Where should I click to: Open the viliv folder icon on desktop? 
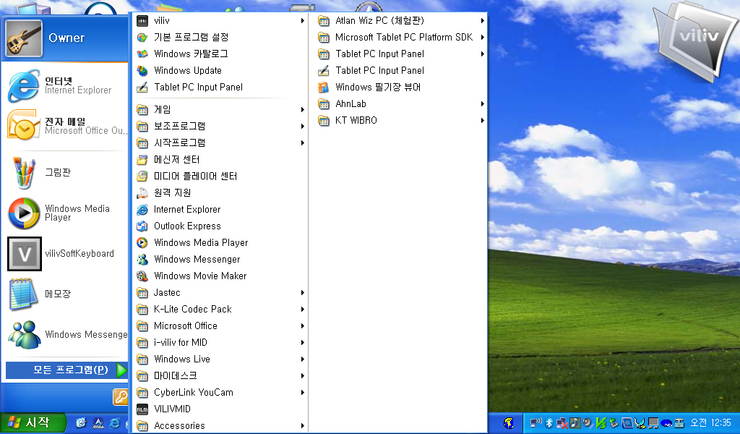pyautogui.click(x=696, y=40)
